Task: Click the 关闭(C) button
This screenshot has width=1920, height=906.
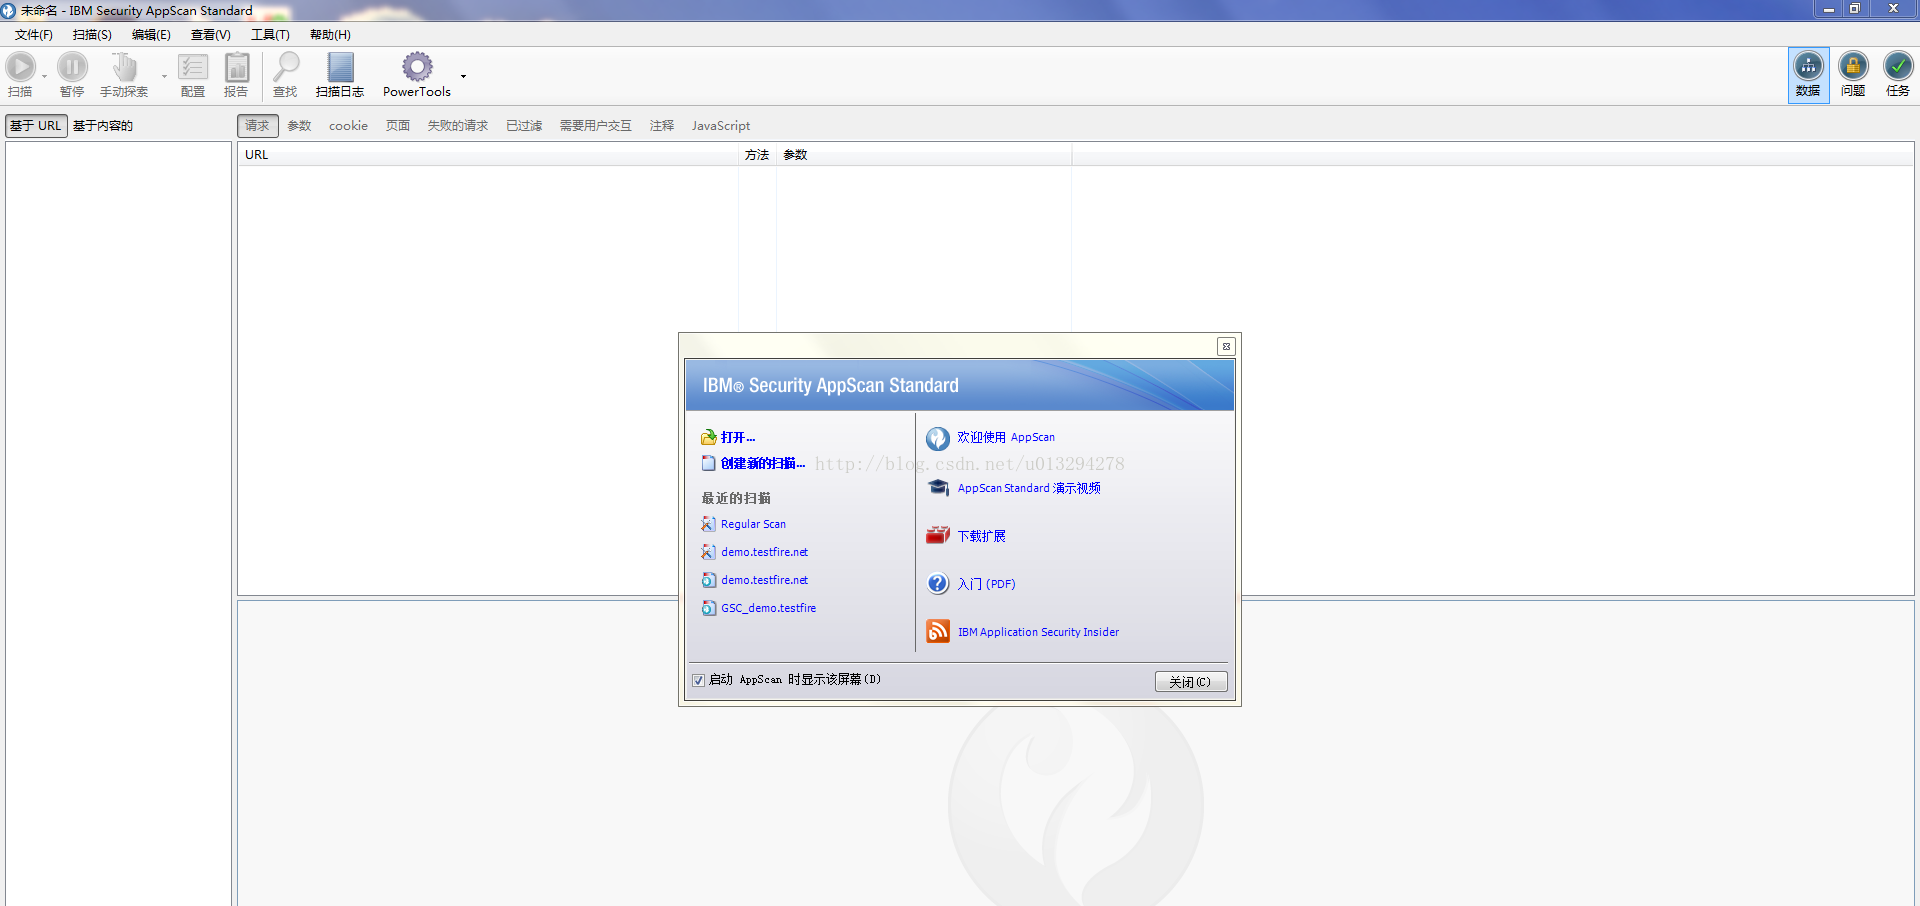Action: tap(1191, 682)
